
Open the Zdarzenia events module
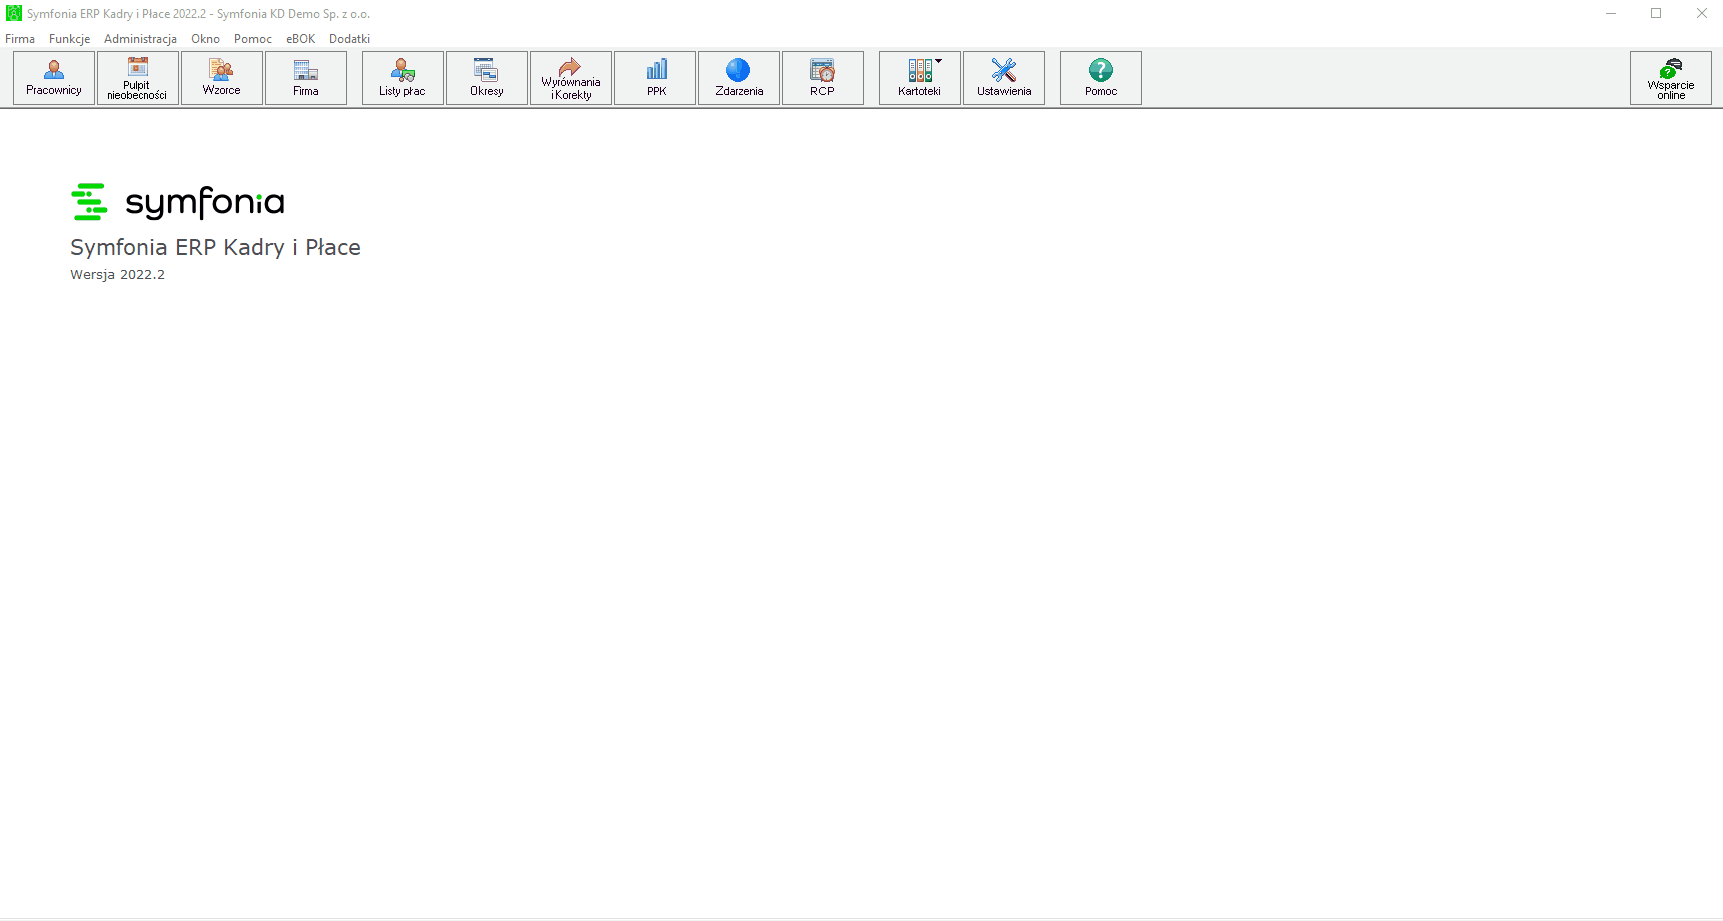pyautogui.click(x=739, y=78)
